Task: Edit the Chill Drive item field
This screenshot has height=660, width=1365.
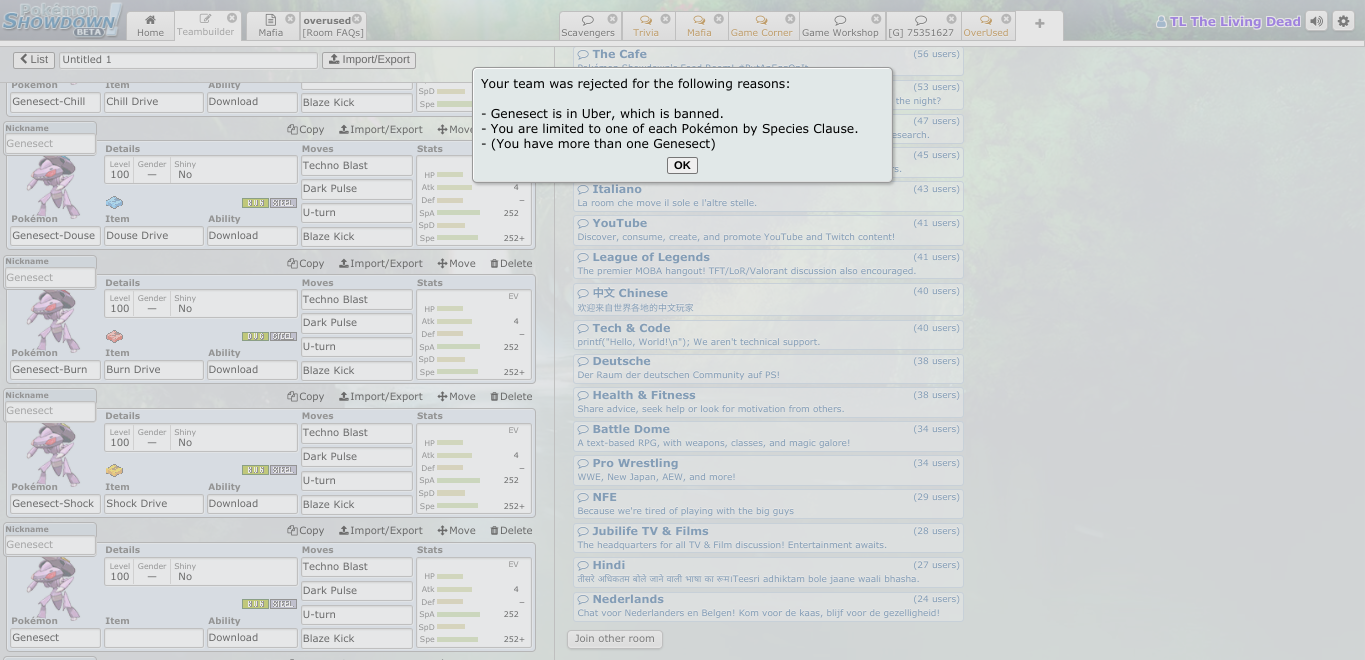Action: coord(153,102)
